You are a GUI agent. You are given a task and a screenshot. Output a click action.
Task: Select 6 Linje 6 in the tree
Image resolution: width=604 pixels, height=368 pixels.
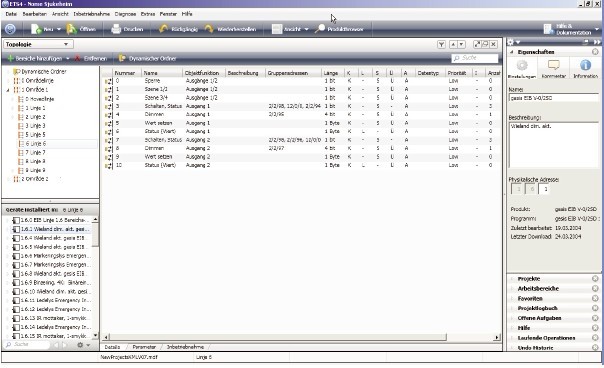(x=32, y=144)
